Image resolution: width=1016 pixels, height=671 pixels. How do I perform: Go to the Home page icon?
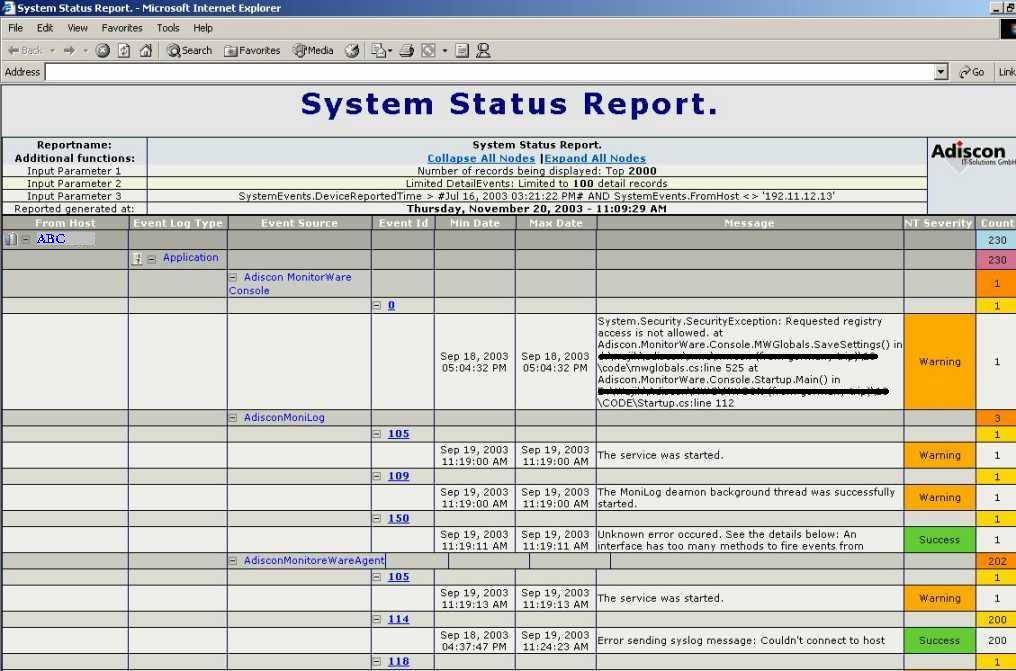[146, 51]
